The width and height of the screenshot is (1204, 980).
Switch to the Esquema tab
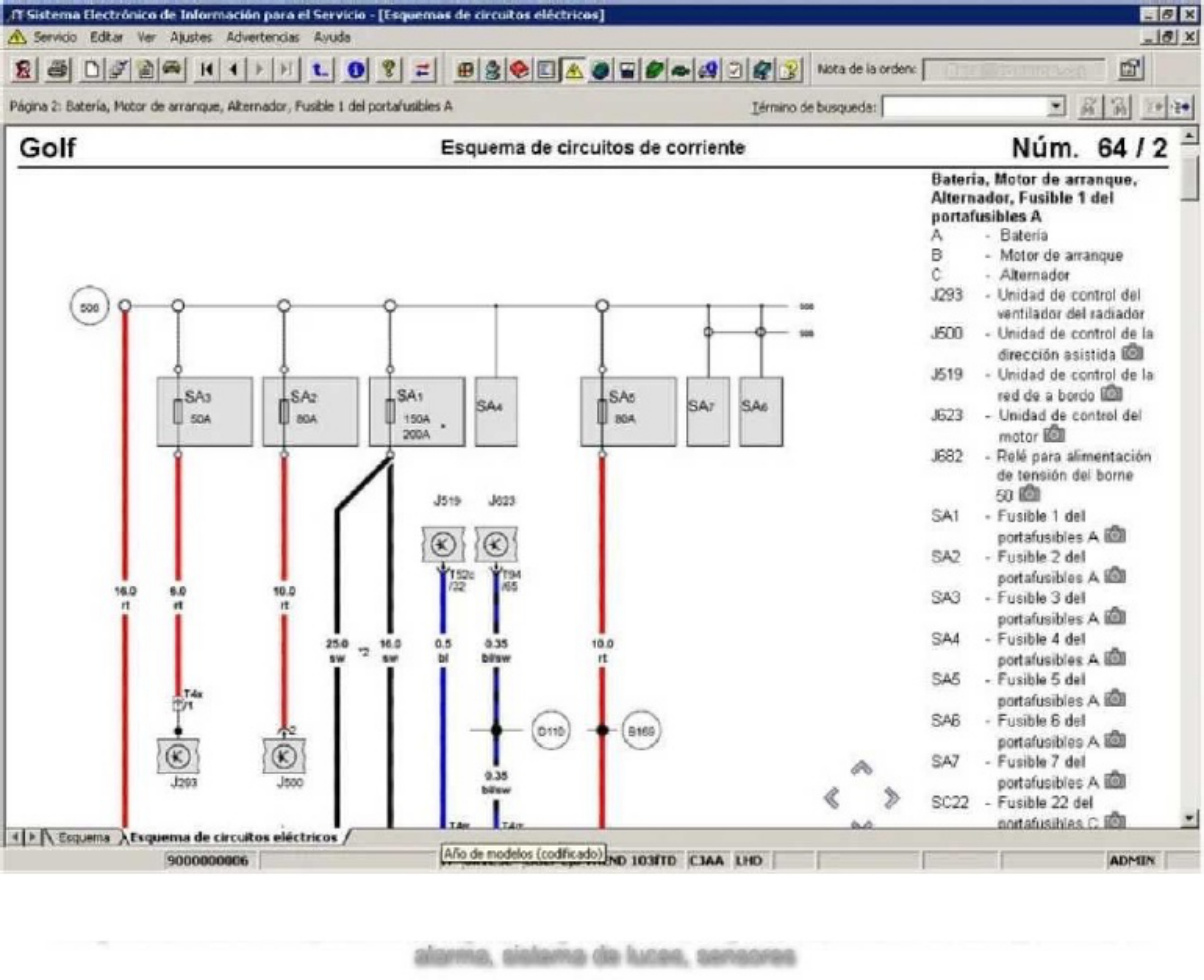tap(82, 836)
